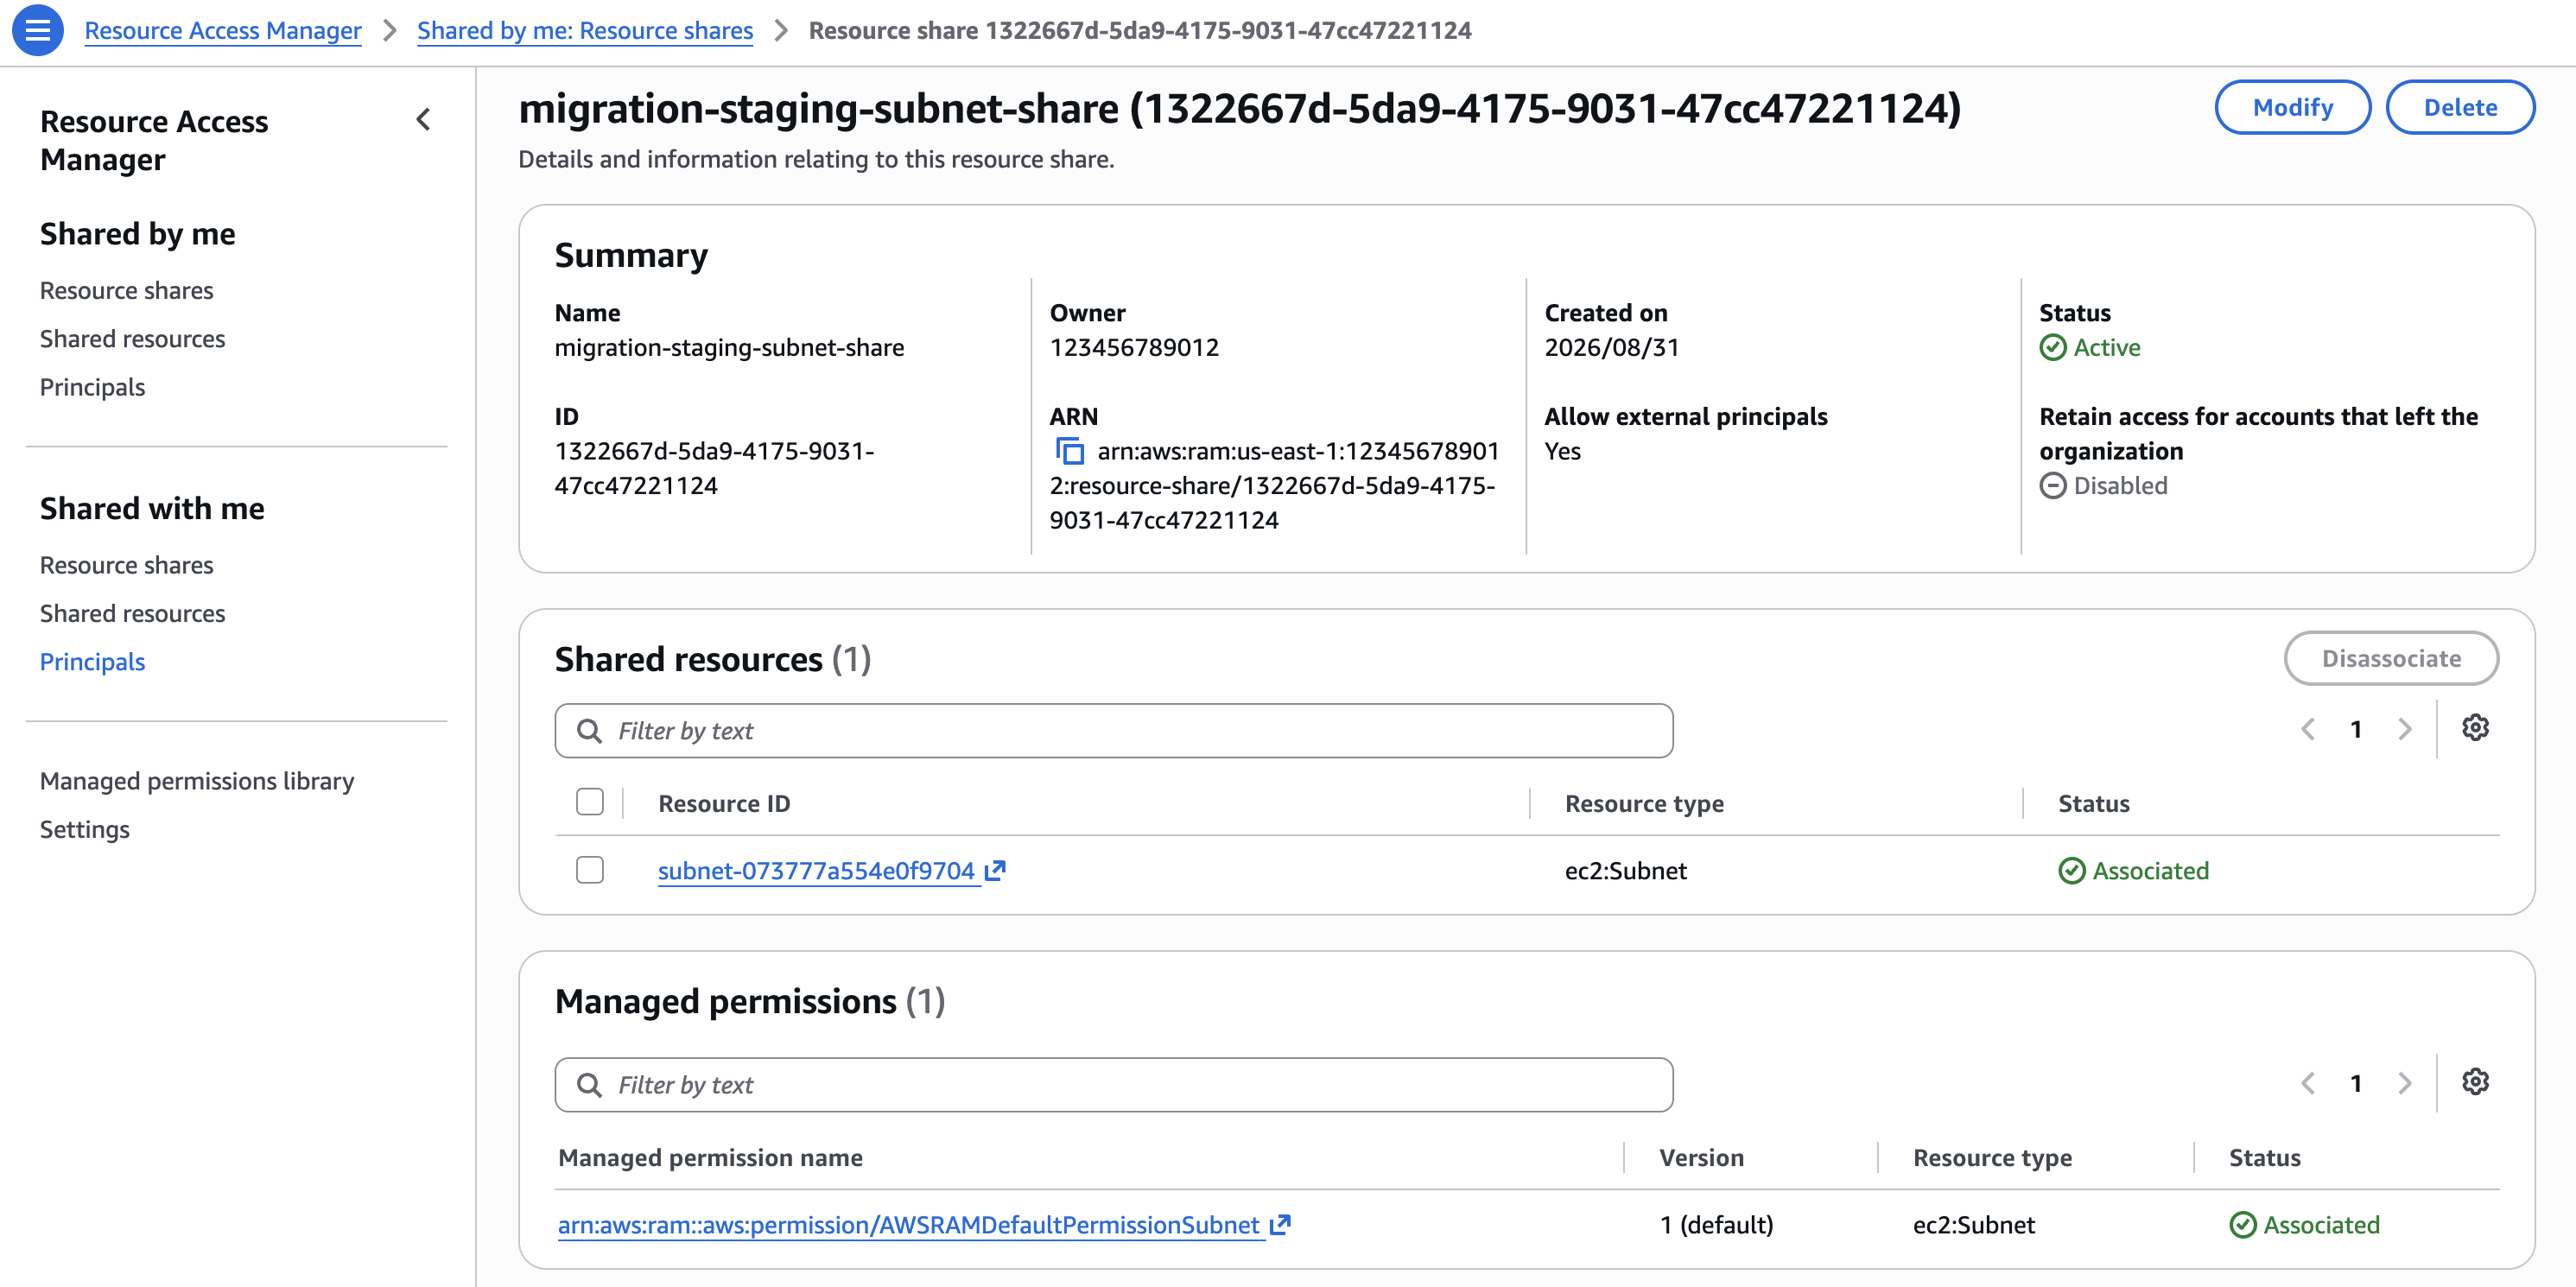Copy the ARN with the copy icon

(x=1070, y=452)
